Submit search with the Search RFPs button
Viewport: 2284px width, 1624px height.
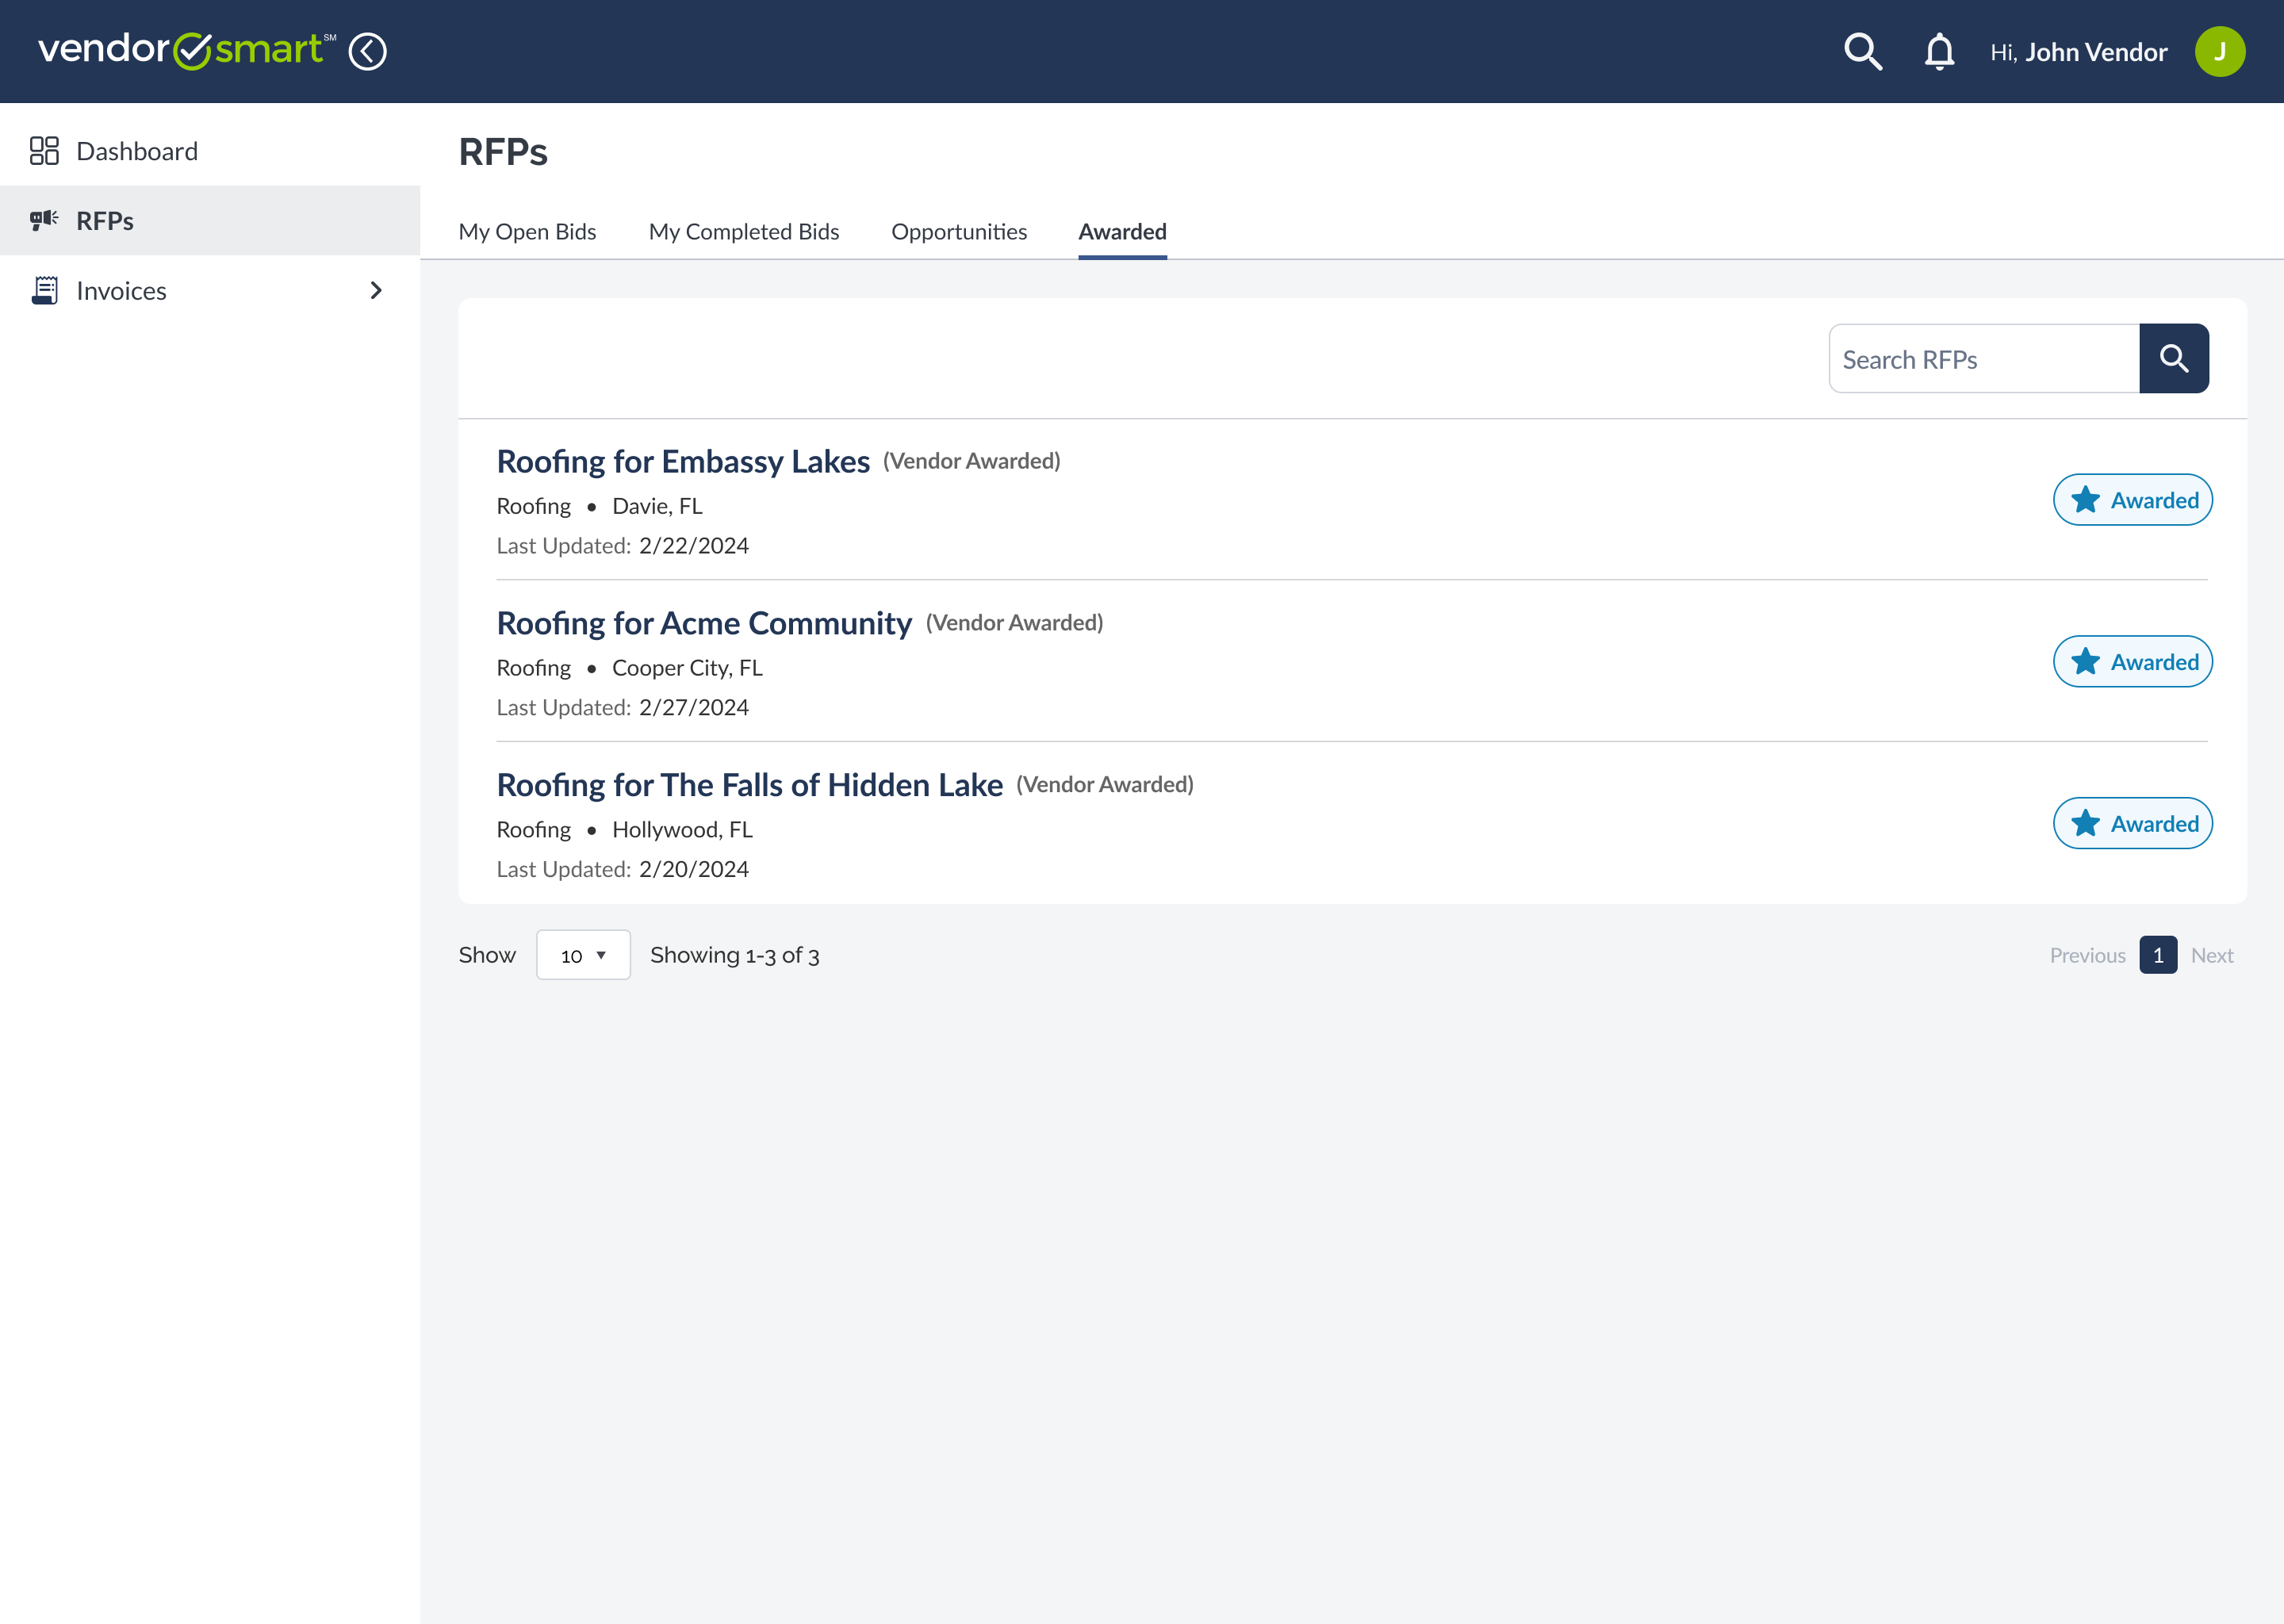pyautogui.click(x=2173, y=358)
